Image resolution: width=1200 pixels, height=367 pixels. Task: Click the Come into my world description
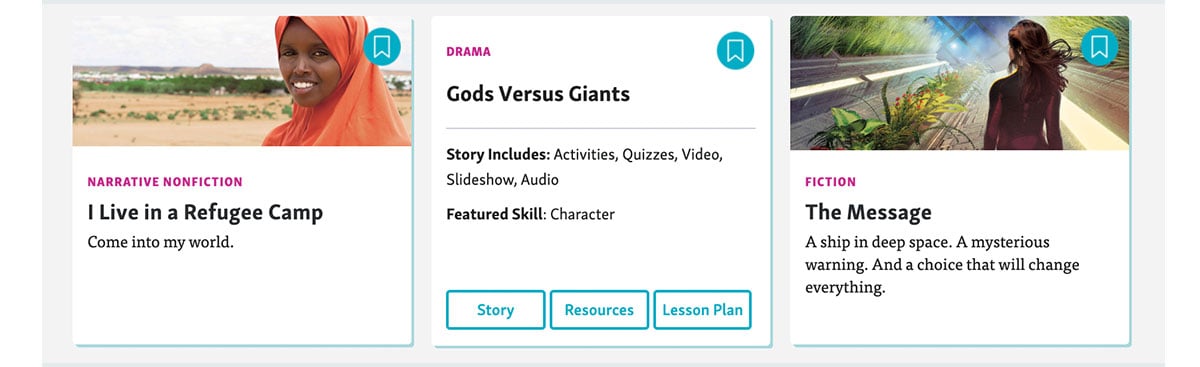click(160, 241)
